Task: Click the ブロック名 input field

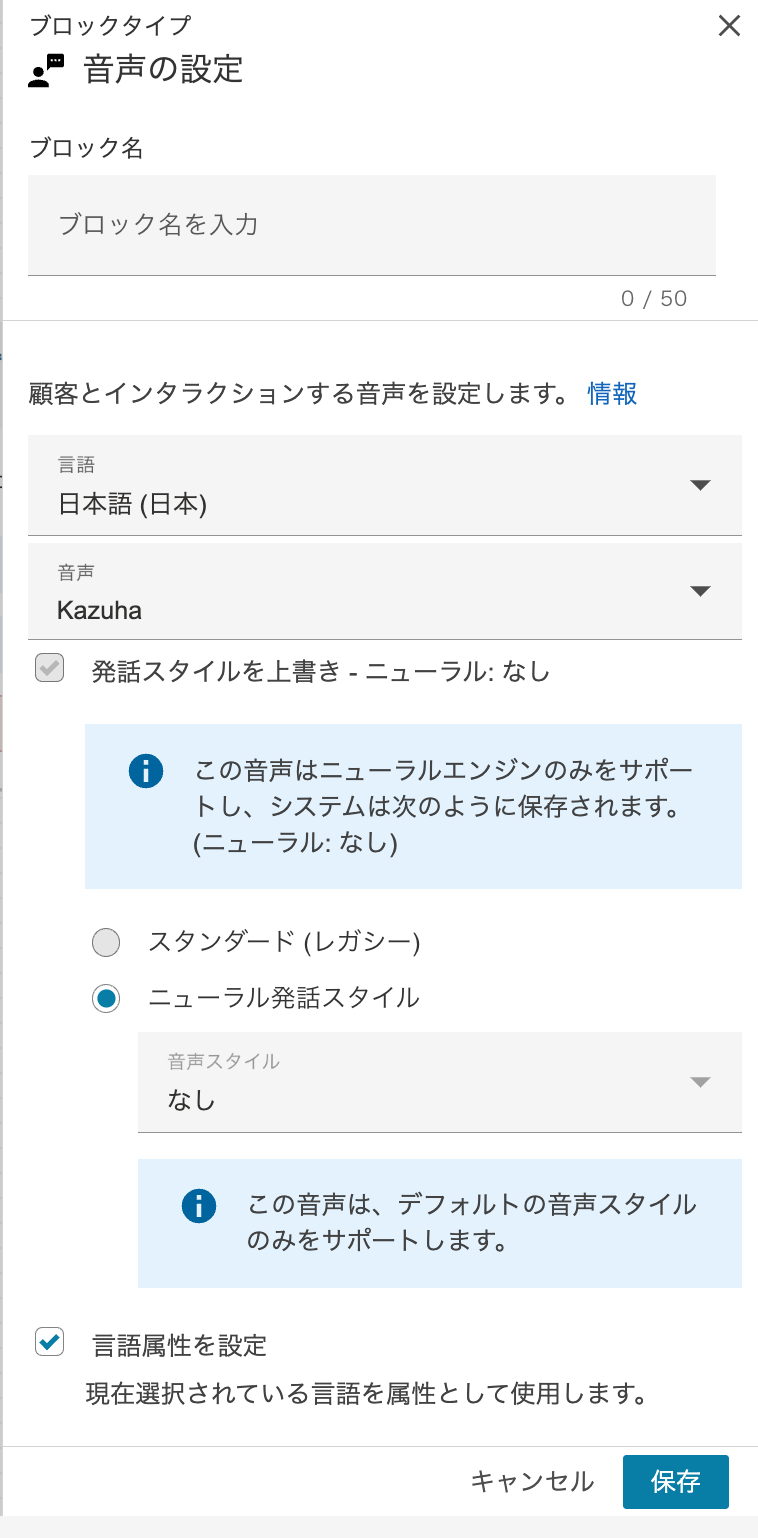Action: 372,225
